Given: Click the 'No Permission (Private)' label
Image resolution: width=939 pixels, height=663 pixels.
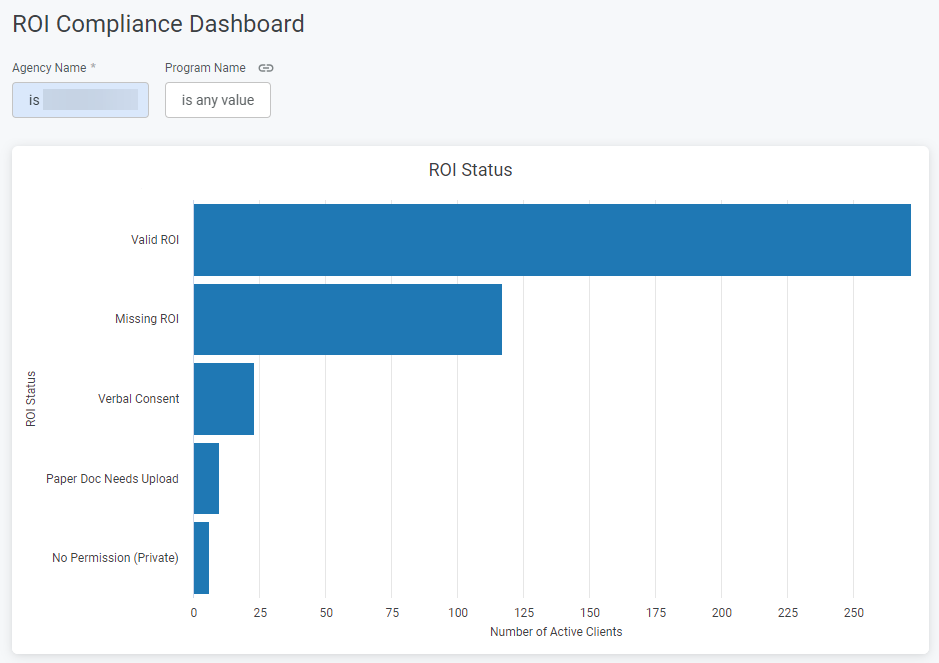Looking at the screenshot, I should 115,558.
